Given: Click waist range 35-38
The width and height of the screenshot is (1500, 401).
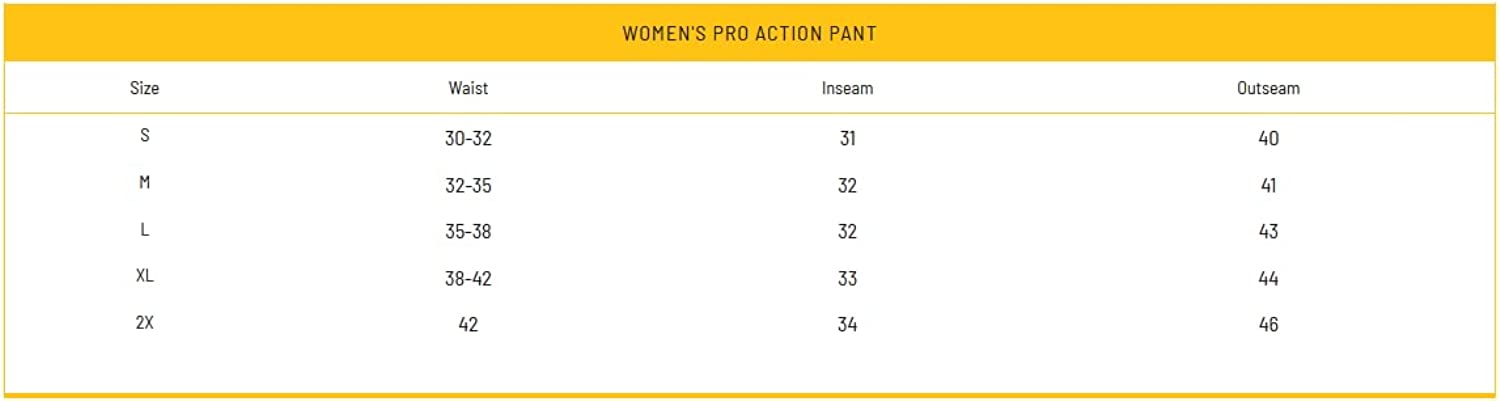Looking at the screenshot, I should point(468,232).
